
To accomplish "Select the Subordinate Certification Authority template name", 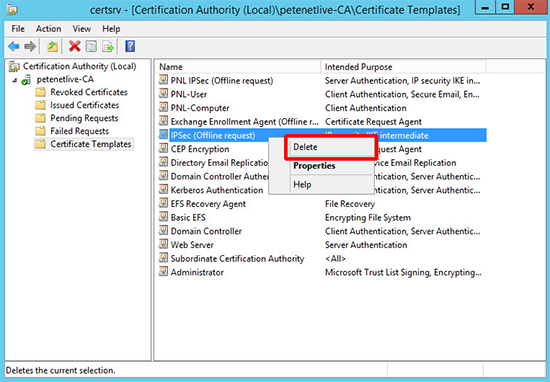I will pyautogui.click(x=237, y=258).
